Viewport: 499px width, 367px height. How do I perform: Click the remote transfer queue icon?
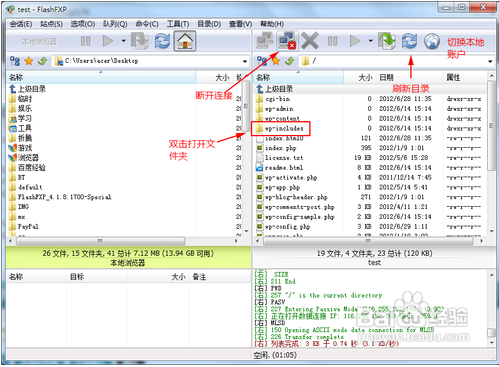(x=387, y=41)
